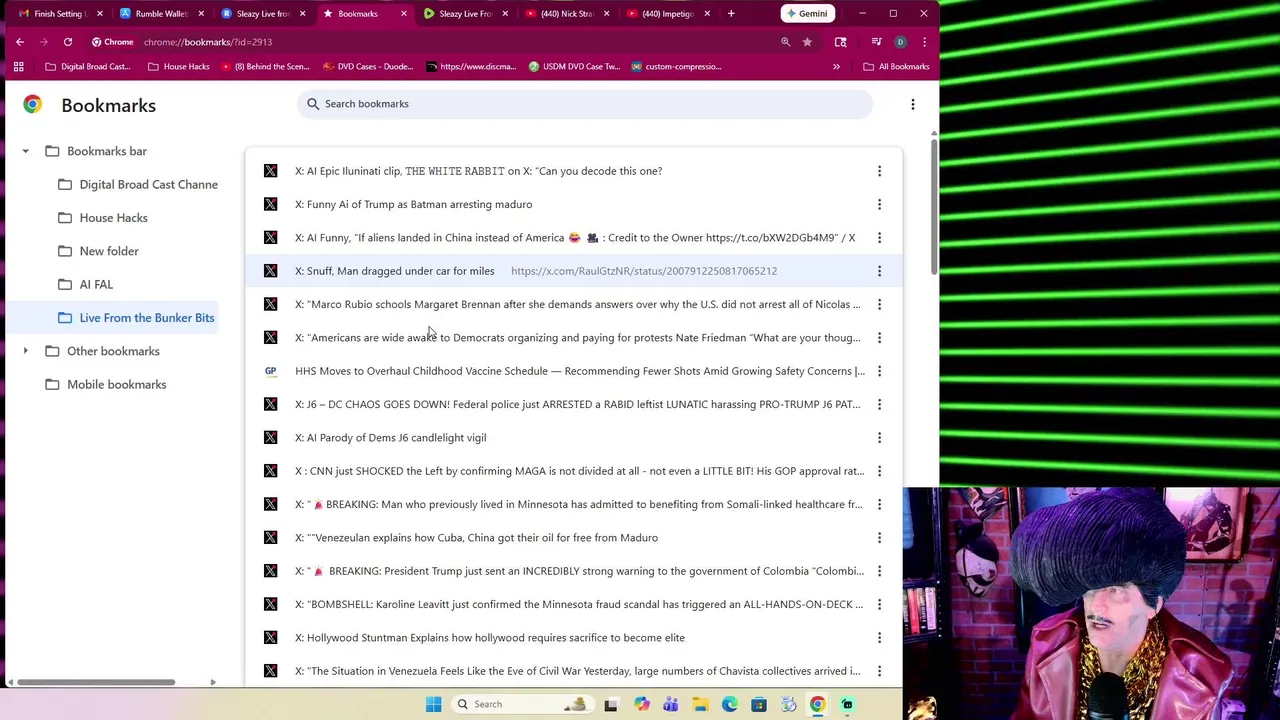Open options for 'Man dragged under car' bookmark
This screenshot has width=1280, height=720.
click(x=879, y=271)
